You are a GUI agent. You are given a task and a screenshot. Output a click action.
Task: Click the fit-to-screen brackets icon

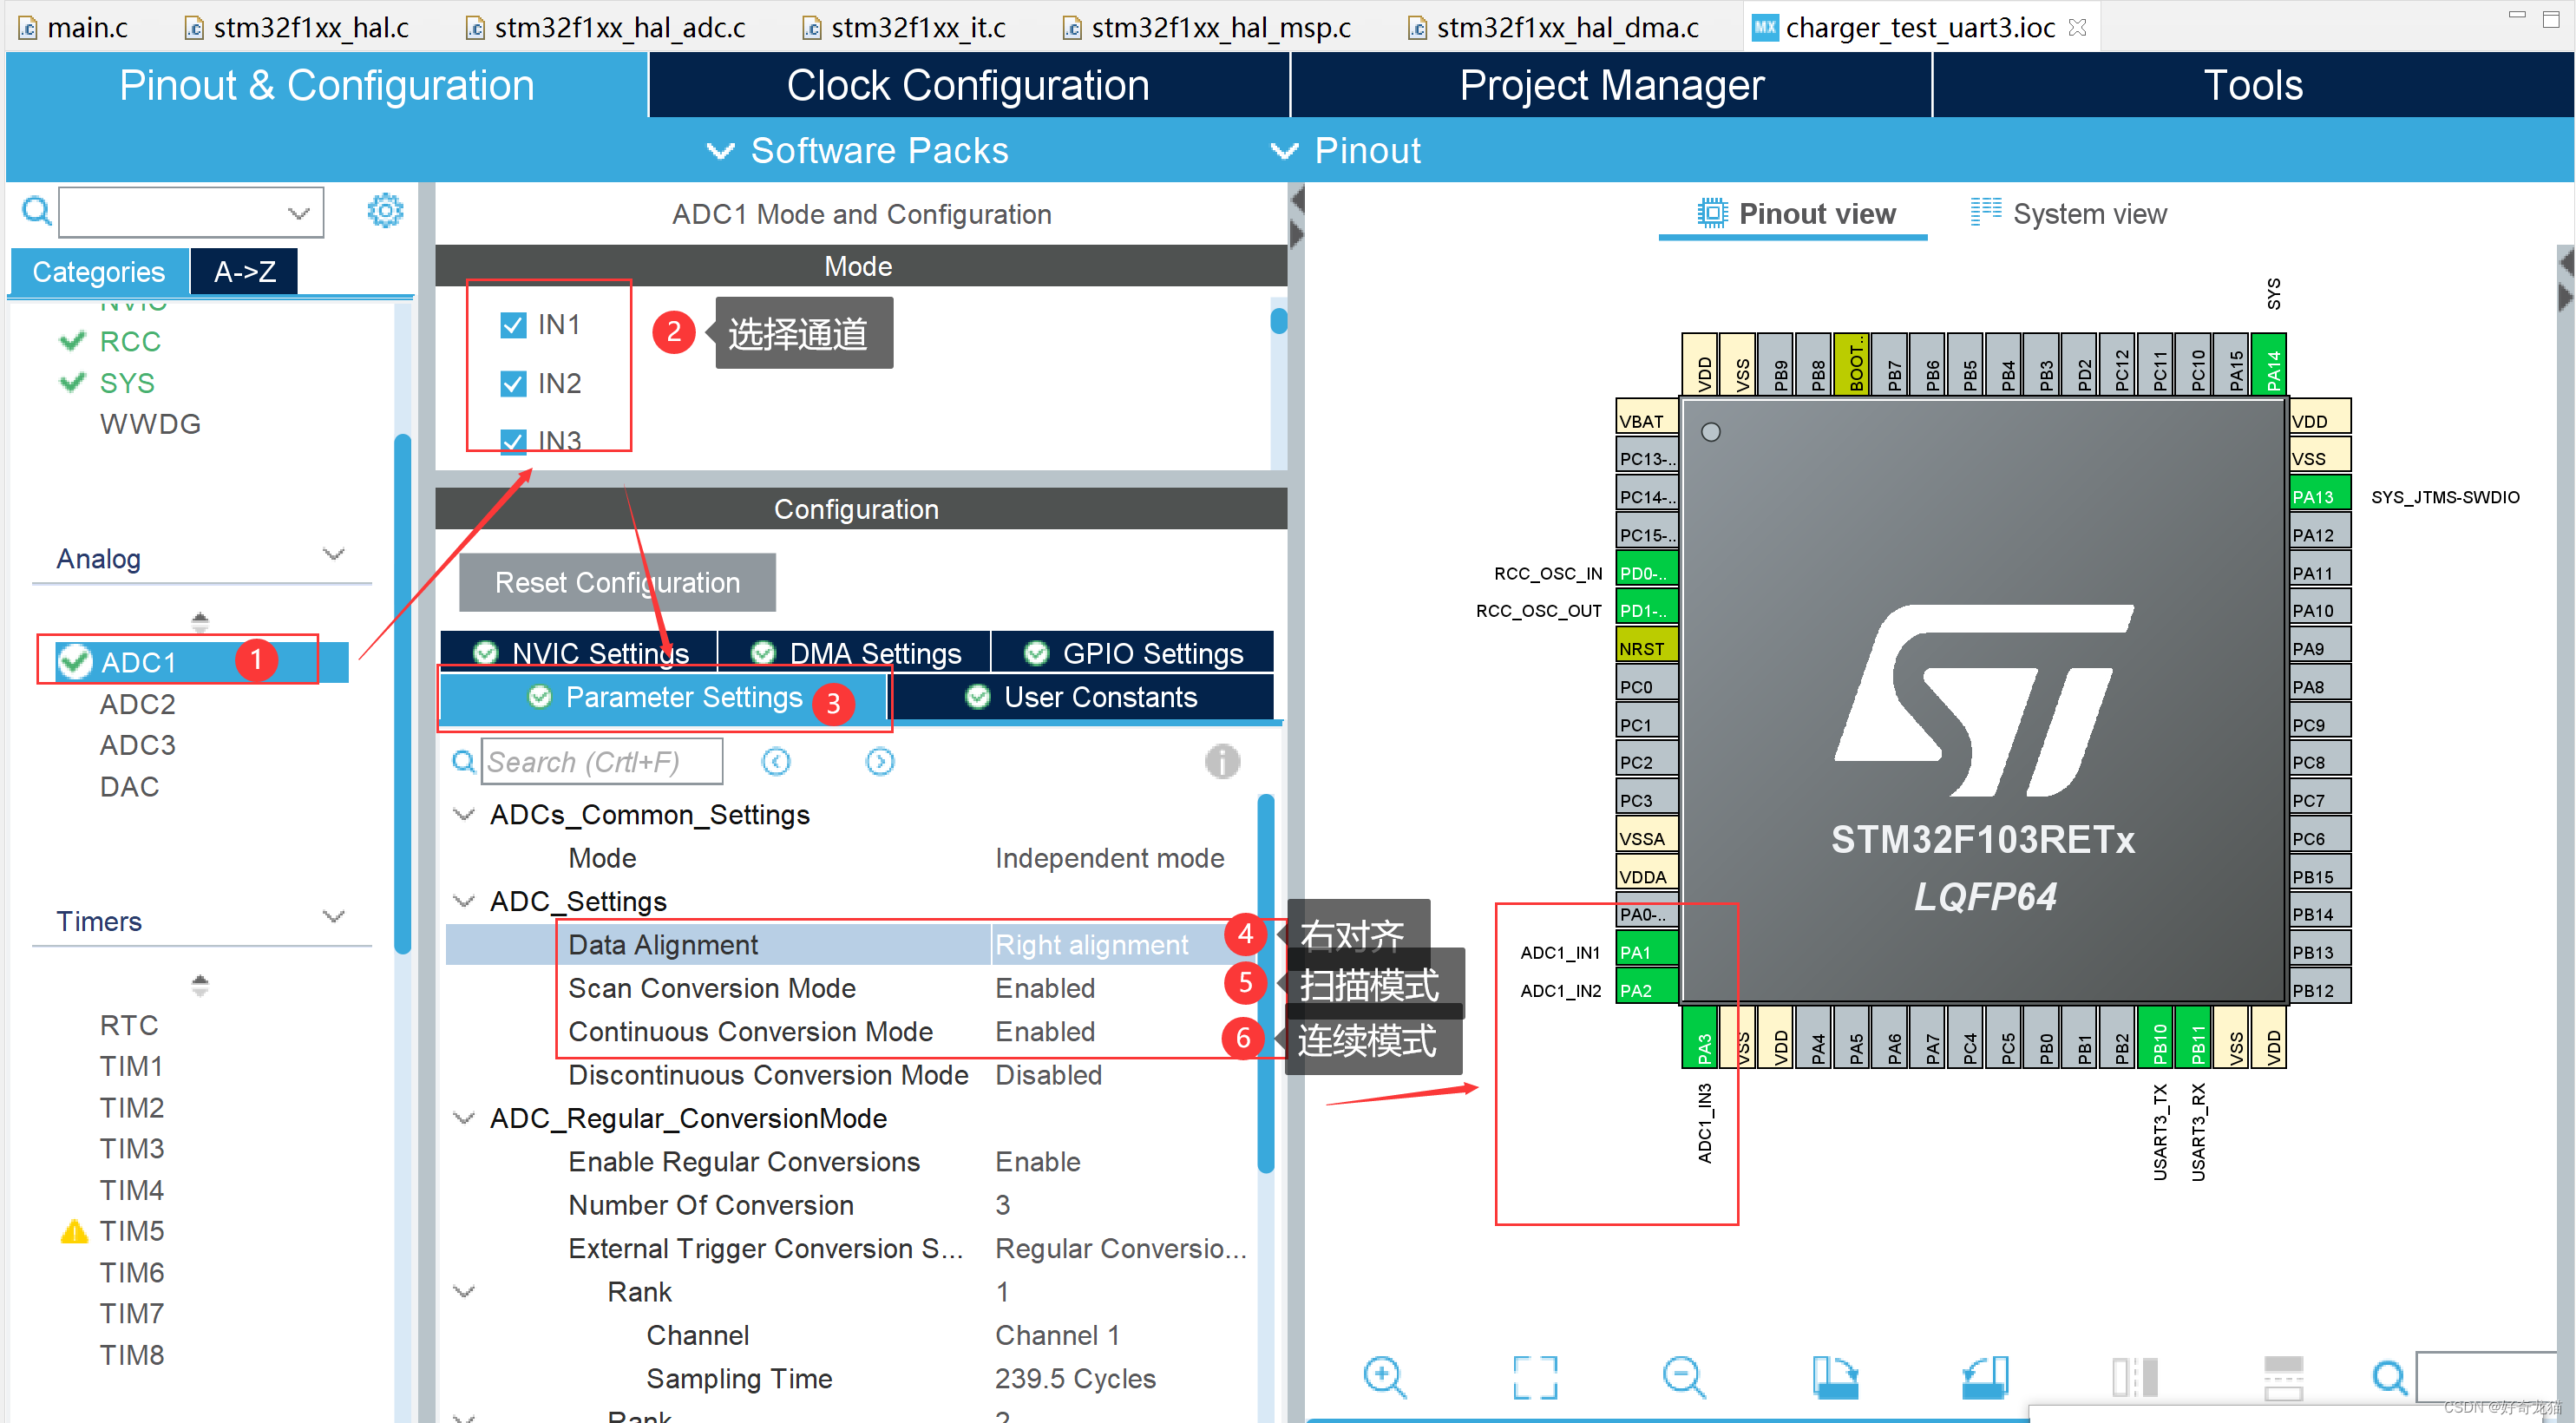(x=1535, y=1377)
